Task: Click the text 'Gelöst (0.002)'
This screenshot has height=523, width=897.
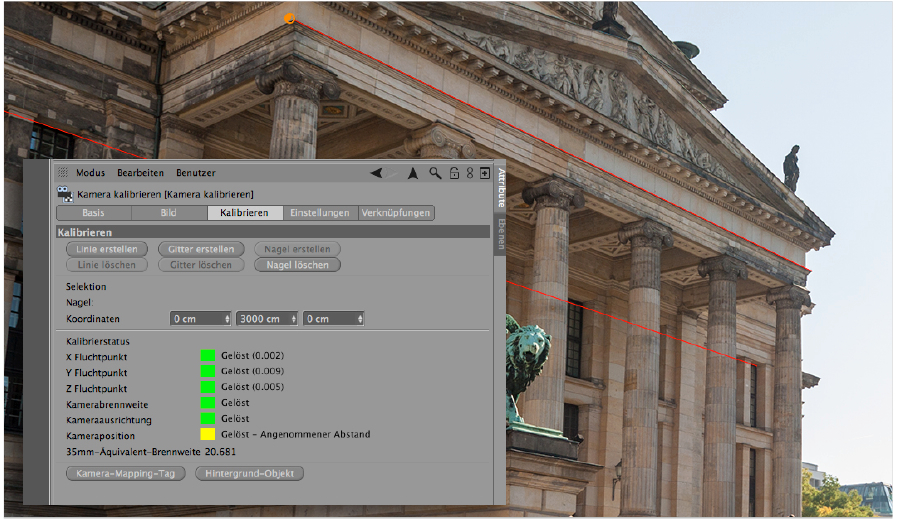Action: click(252, 356)
